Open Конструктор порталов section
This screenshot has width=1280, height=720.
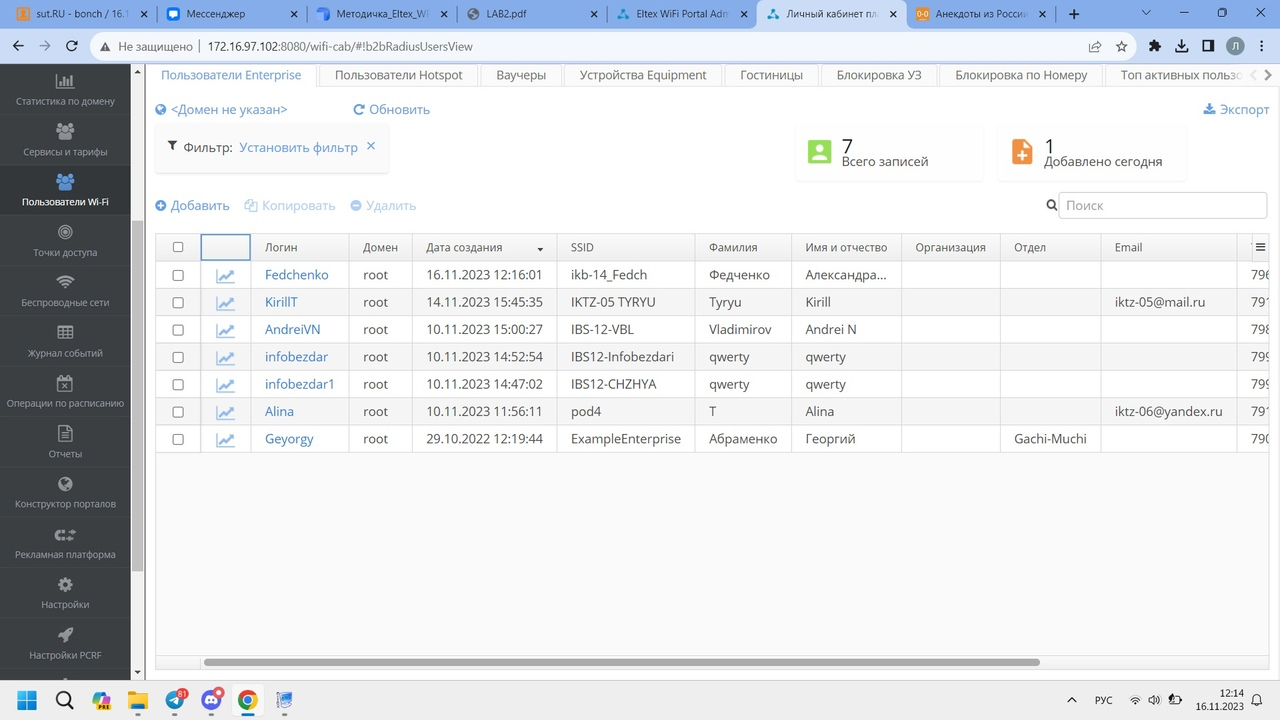(65, 492)
